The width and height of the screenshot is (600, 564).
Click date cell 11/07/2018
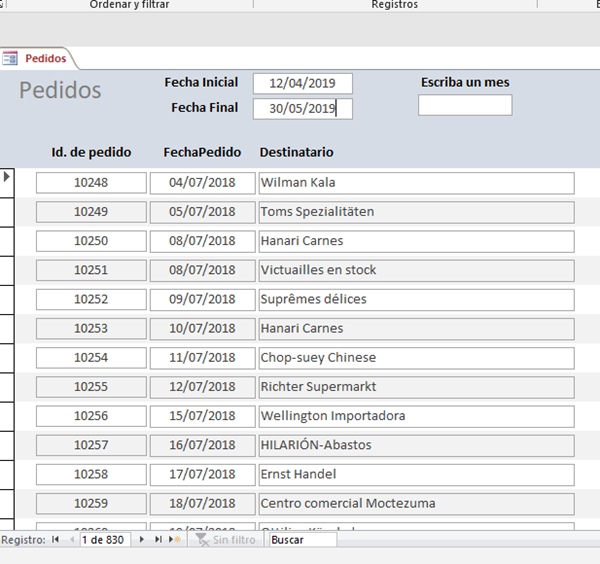point(202,358)
